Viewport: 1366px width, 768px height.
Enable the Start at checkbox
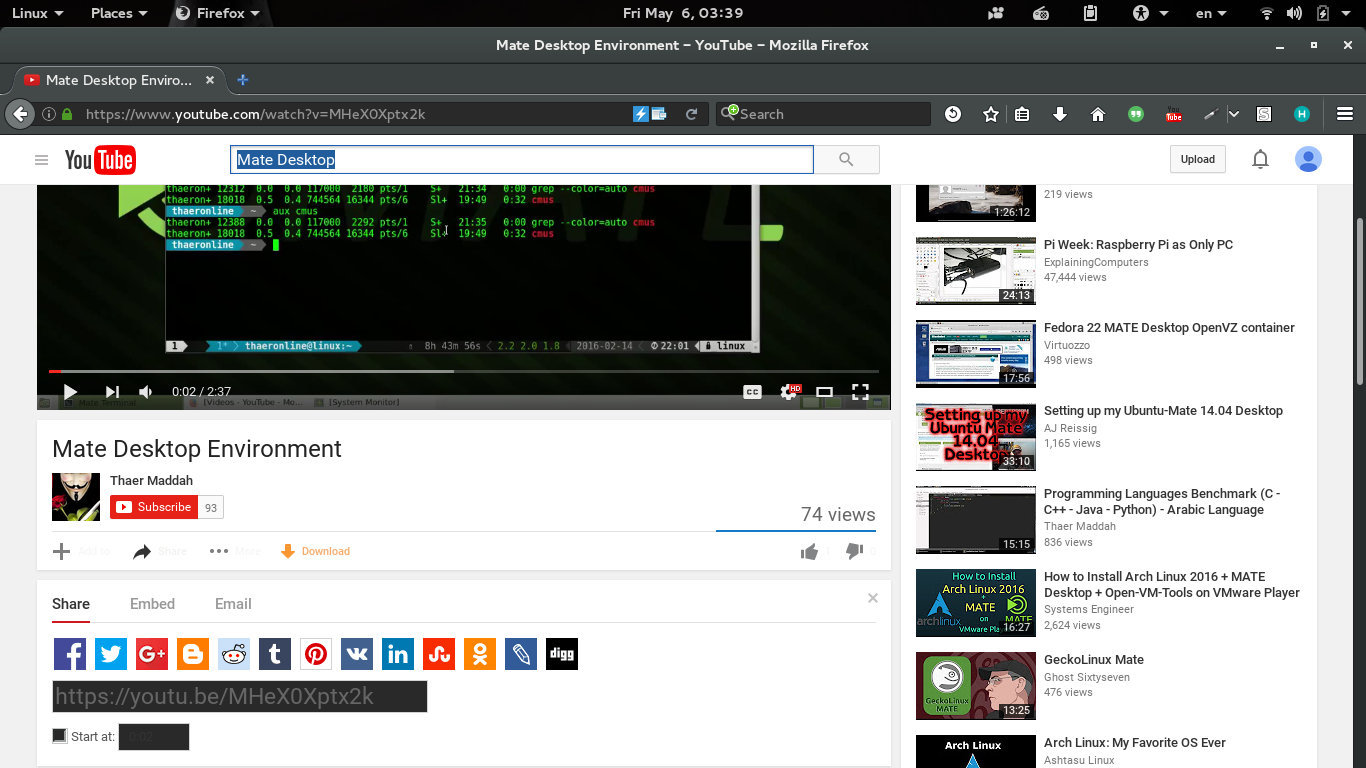(60, 736)
